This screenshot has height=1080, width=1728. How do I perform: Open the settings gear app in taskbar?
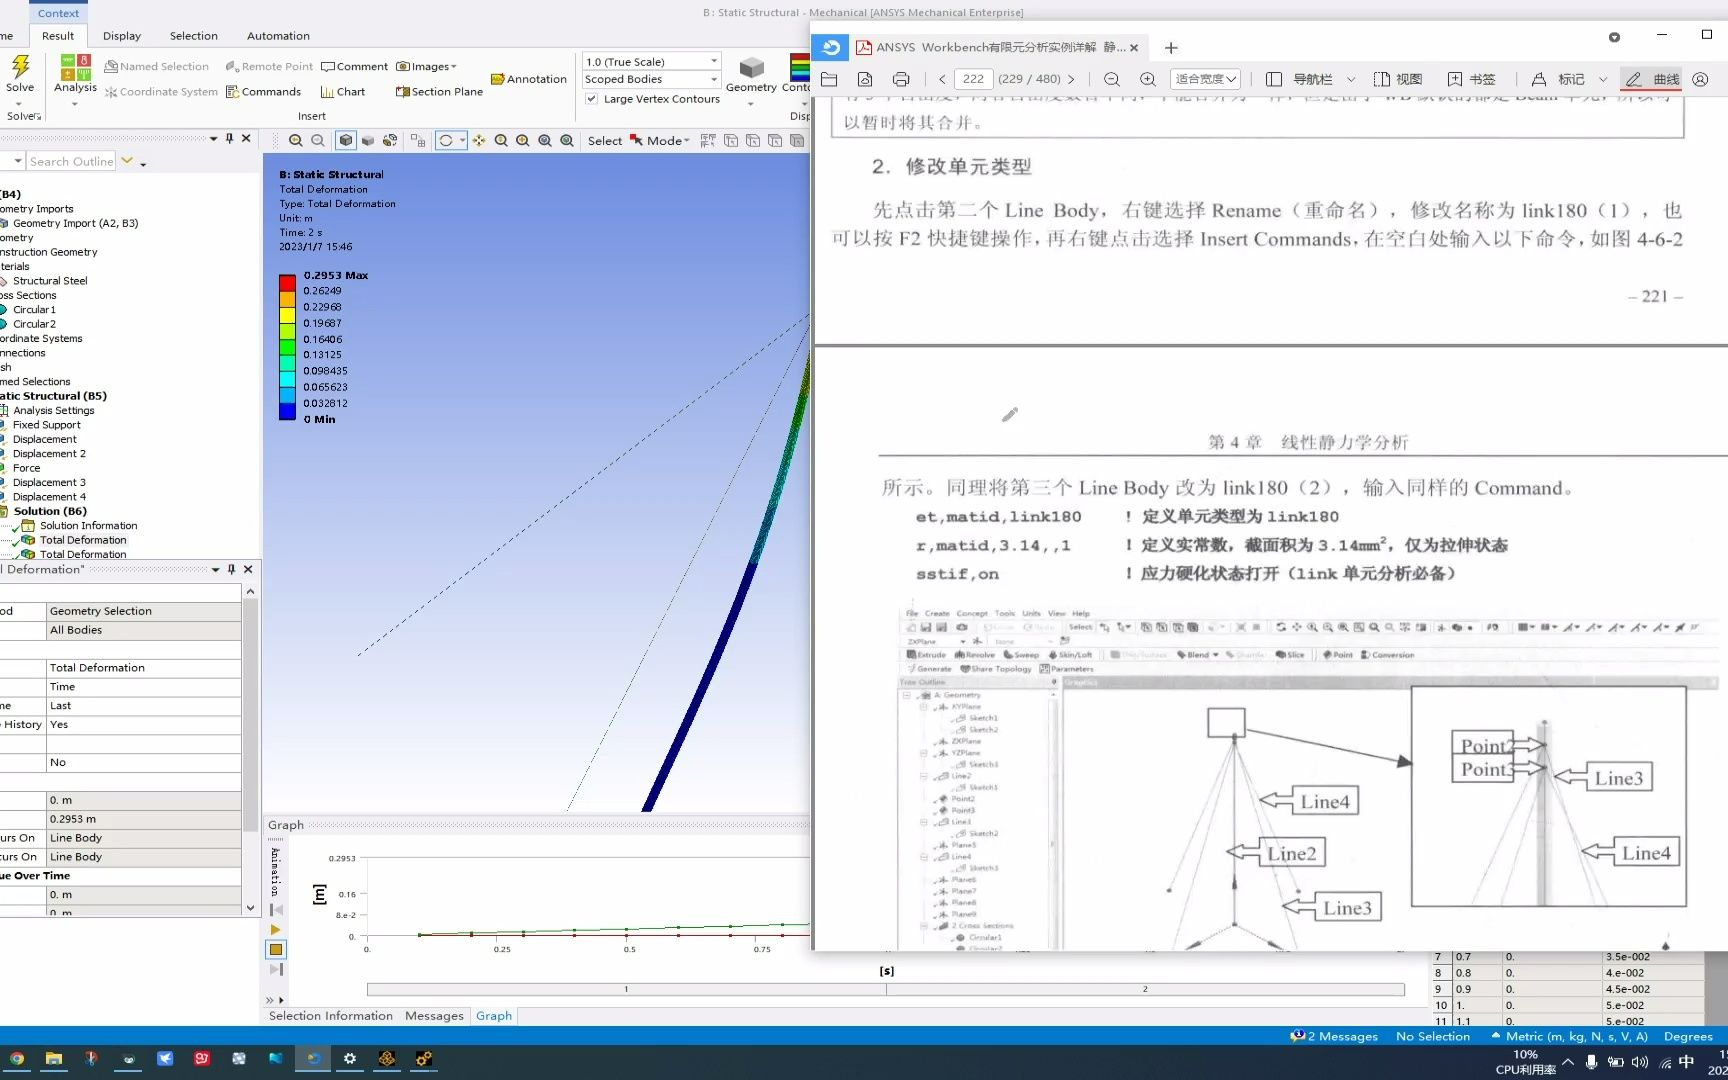[x=350, y=1058]
